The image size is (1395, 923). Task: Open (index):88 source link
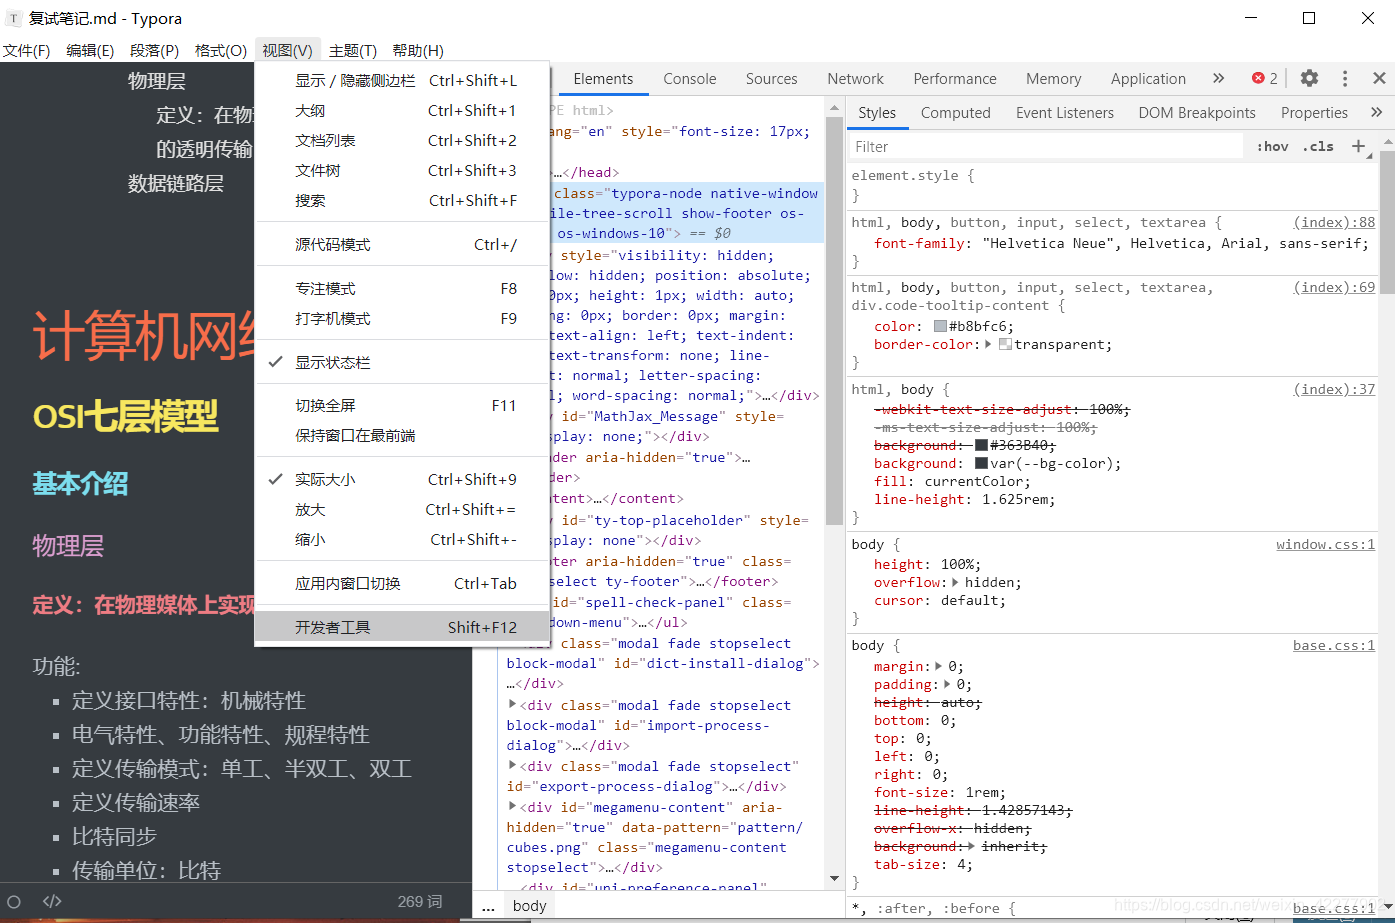(x=1334, y=222)
